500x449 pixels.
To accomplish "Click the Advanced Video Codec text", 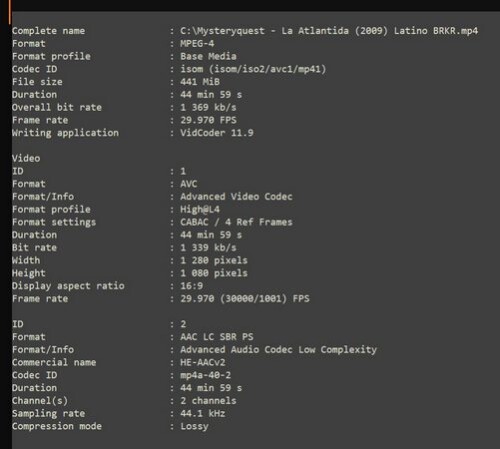I will (x=236, y=196).
